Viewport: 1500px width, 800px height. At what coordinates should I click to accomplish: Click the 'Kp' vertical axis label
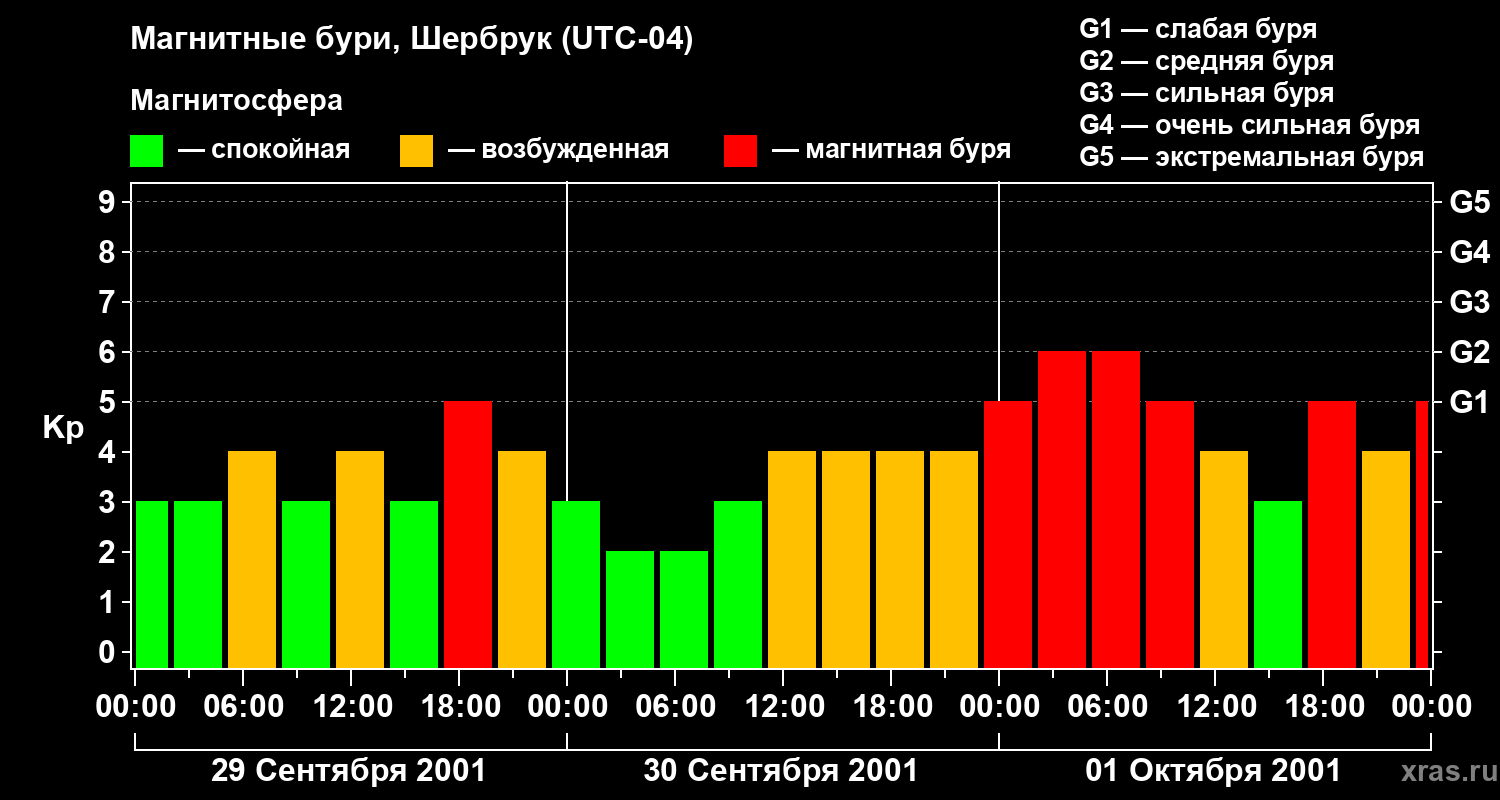(x=63, y=428)
